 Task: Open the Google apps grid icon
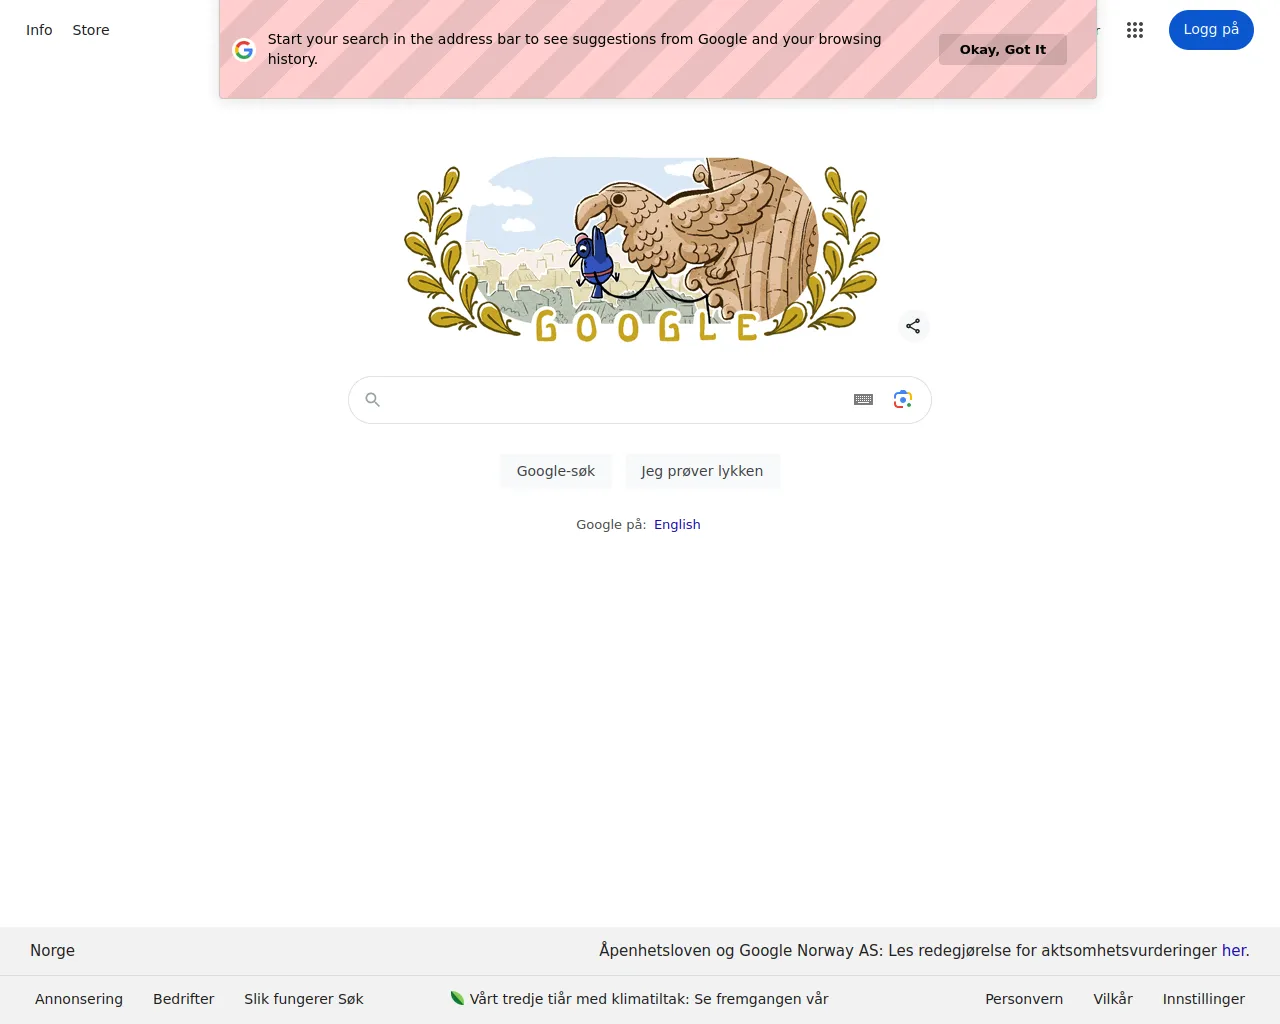tap(1134, 30)
